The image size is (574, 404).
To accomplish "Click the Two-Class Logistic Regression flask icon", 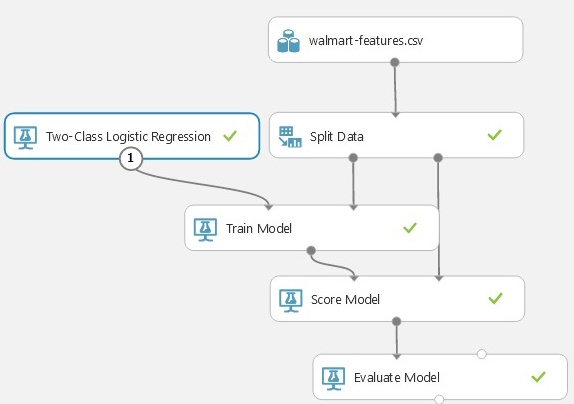I will [x=25, y=137].
